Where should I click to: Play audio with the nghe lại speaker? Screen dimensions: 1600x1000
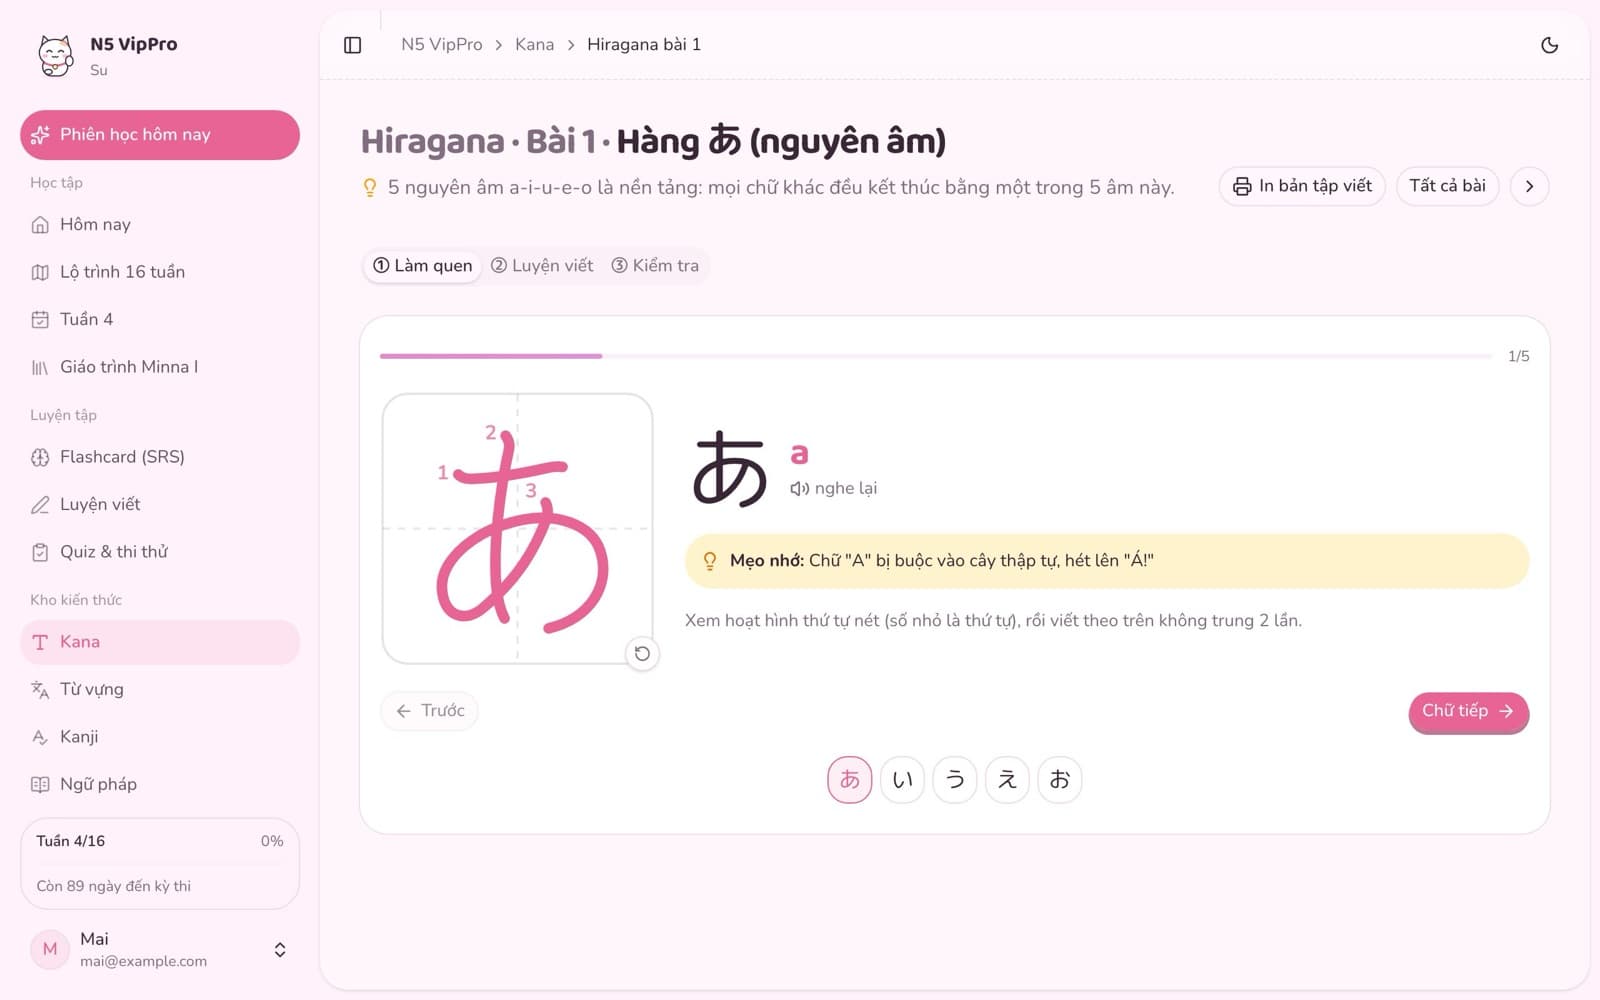pos(834,488)
